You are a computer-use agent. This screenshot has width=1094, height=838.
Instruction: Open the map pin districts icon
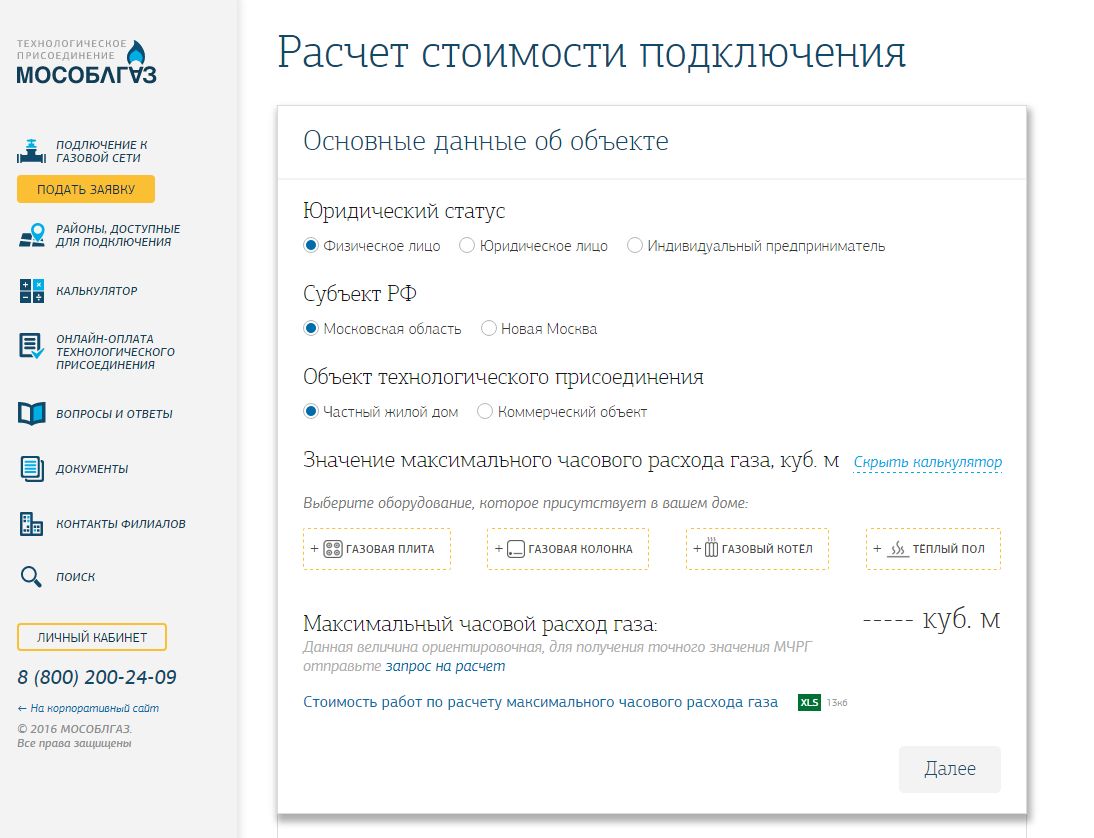pos(32,236)
